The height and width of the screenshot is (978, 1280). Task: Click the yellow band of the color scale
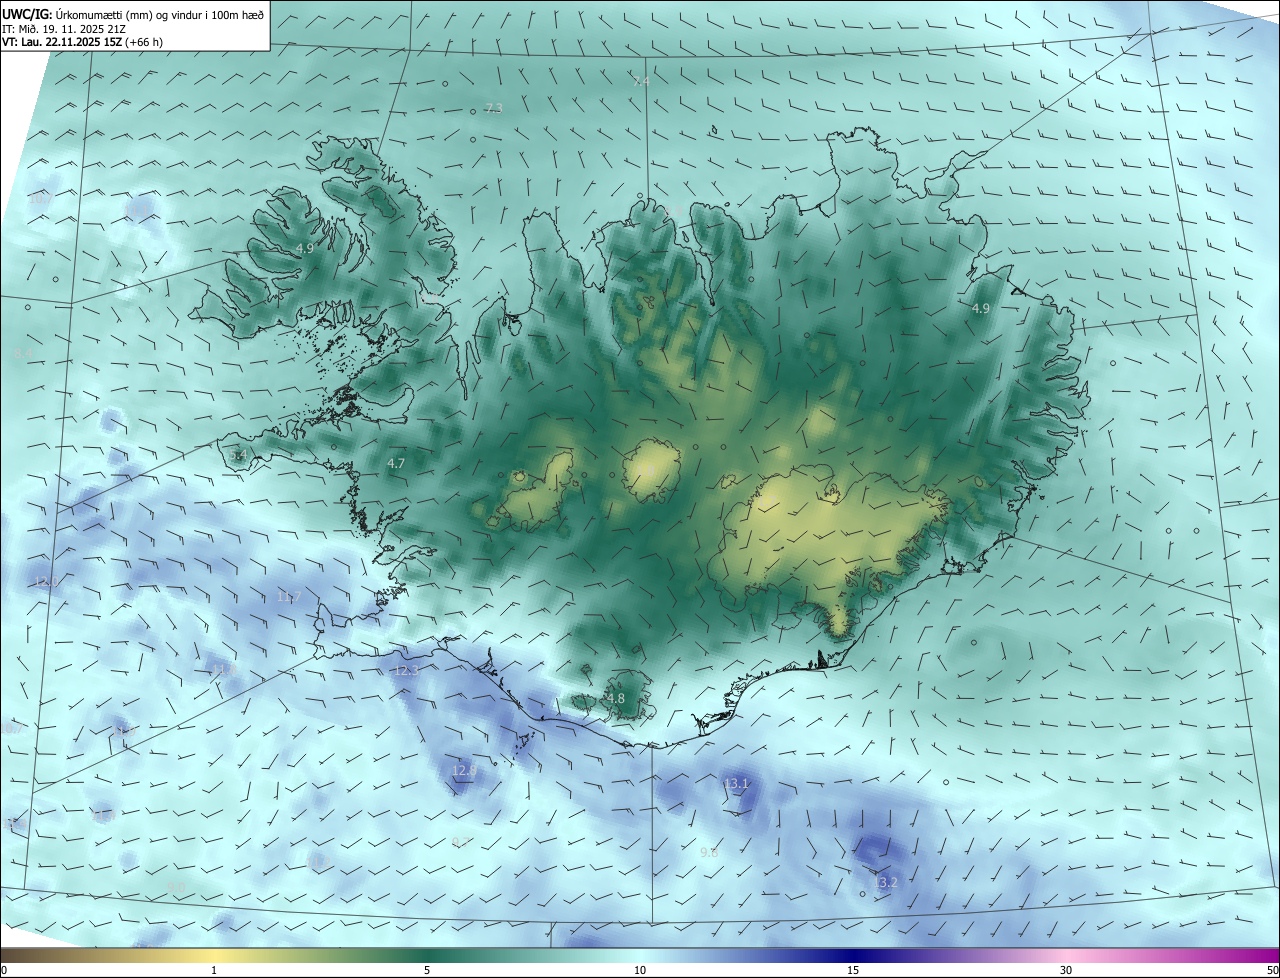214,955
